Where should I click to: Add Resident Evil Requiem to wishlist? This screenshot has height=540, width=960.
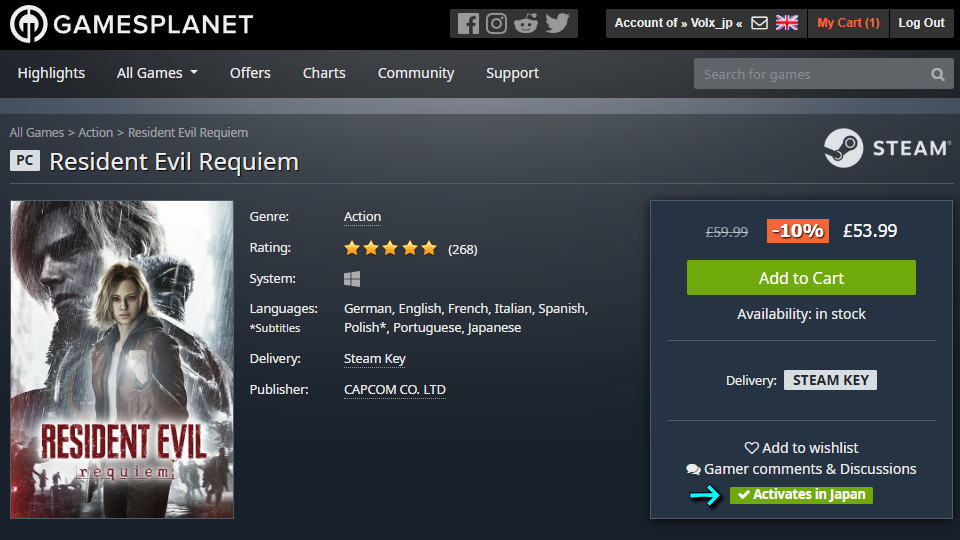[x=801, y=448]
